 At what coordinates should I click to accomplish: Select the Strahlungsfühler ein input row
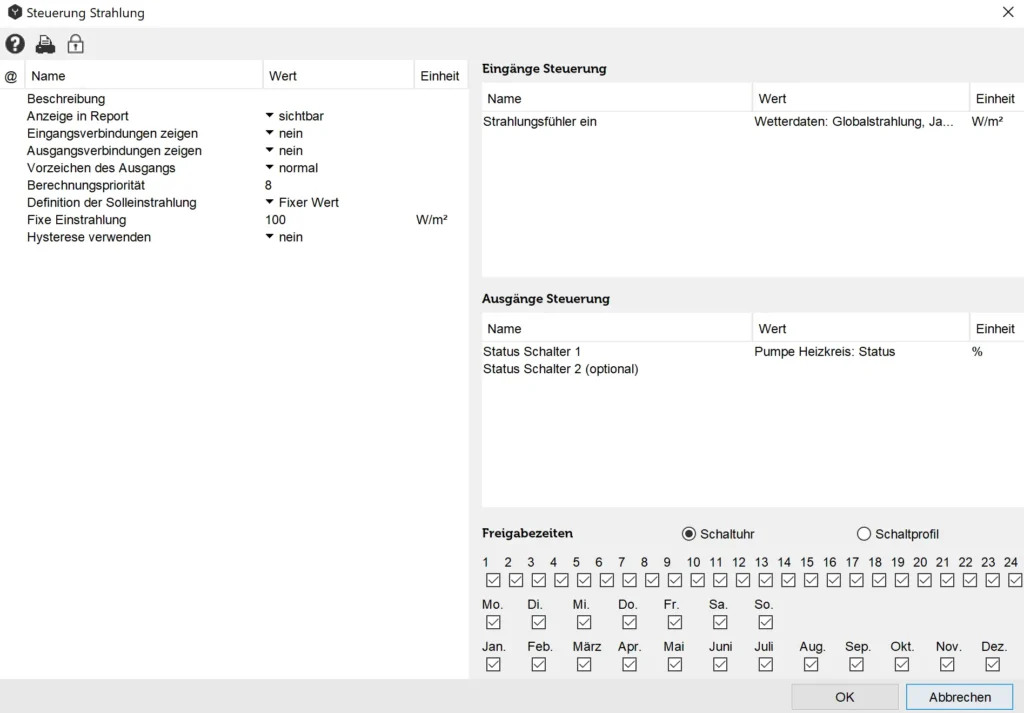(753, 121)
